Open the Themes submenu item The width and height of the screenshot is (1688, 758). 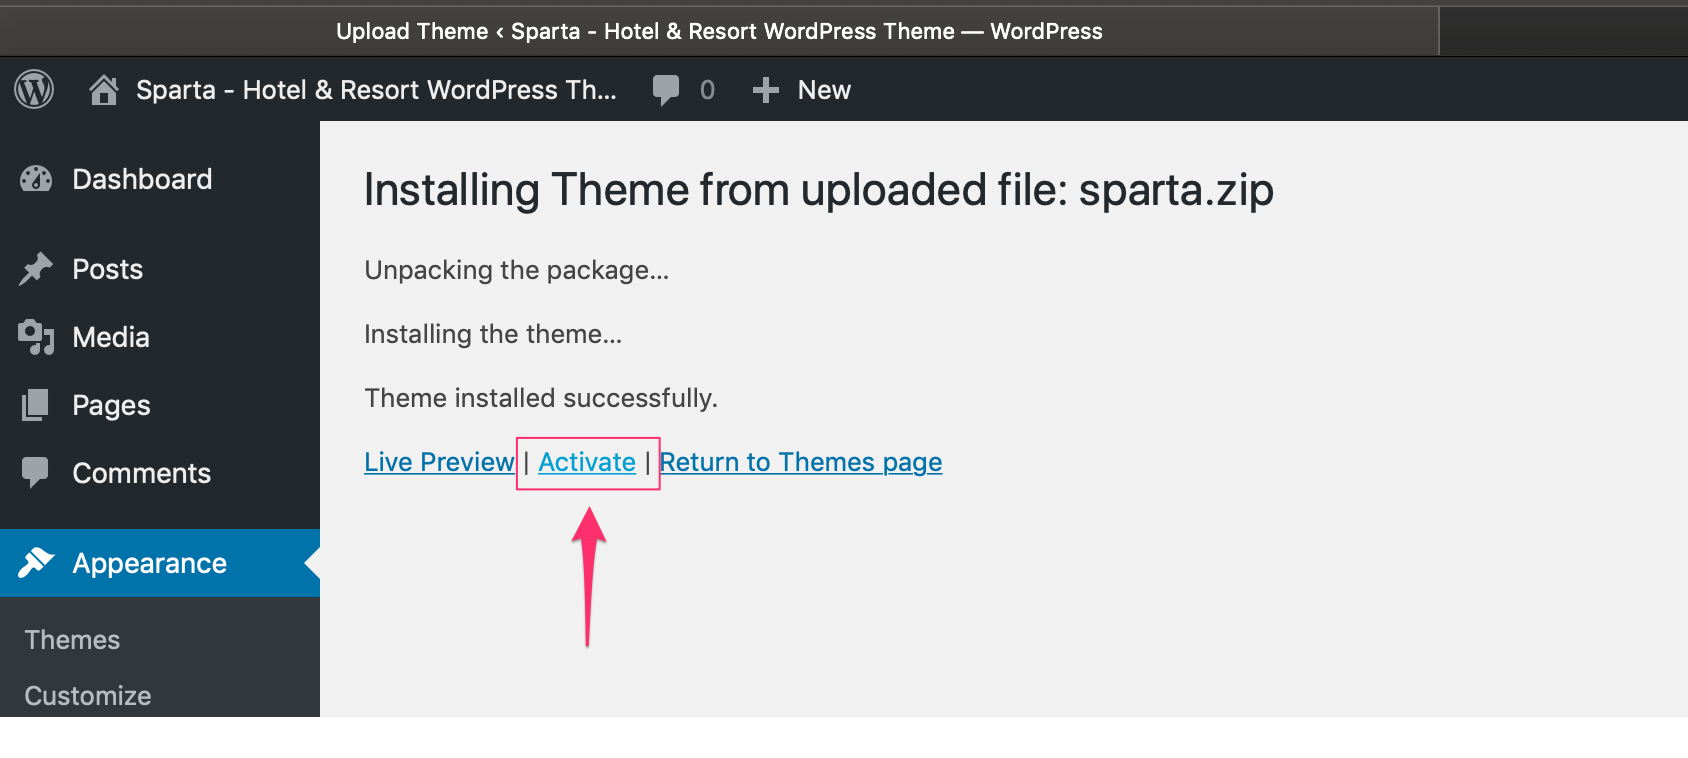[72, 640]
